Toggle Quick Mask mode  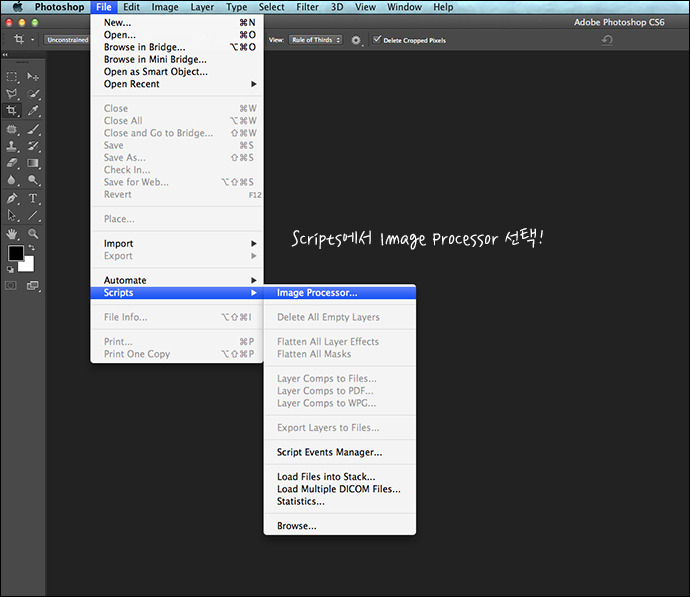coord(11,286)
